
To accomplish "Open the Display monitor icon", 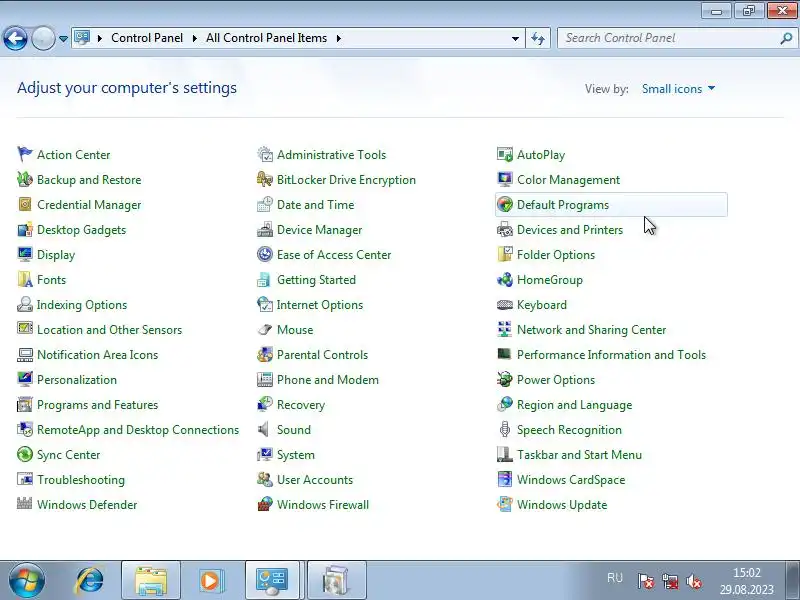I will point(24,255).
